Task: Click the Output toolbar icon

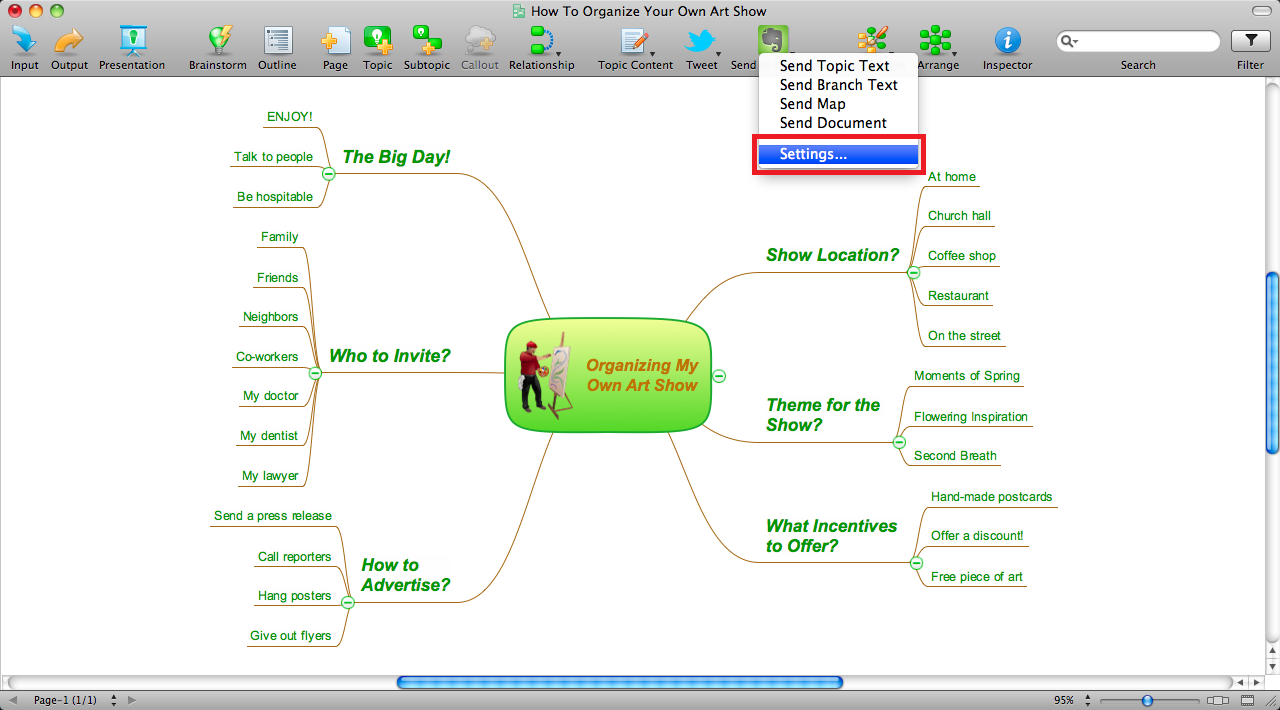Action: pyautogui.click(x=69, y=41)
